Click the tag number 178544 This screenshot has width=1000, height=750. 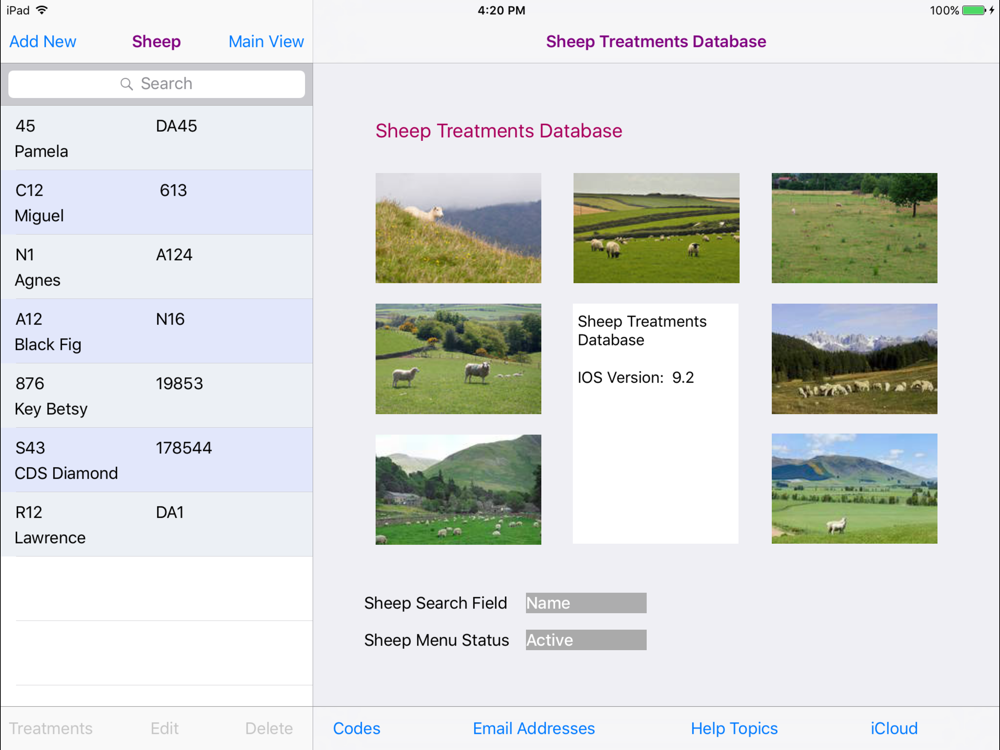pyautogui.click(x=184, y=448)
